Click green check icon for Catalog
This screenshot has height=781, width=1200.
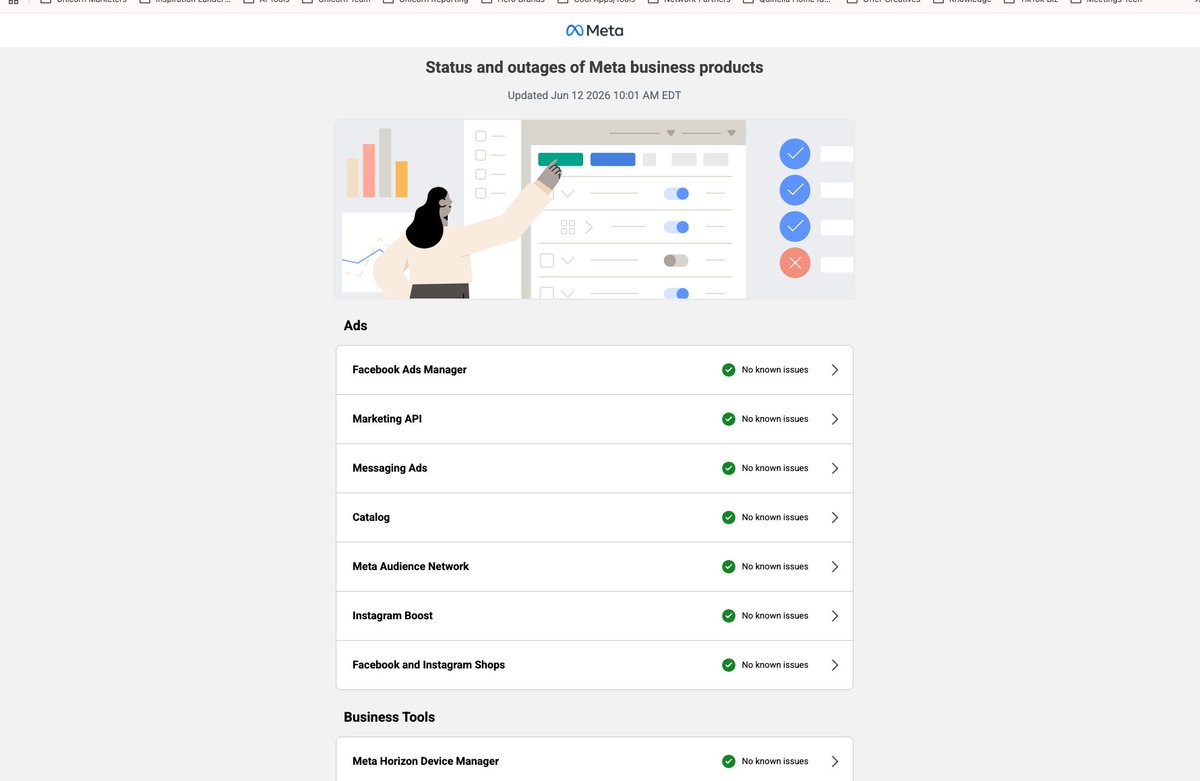(x=728, y=517)
